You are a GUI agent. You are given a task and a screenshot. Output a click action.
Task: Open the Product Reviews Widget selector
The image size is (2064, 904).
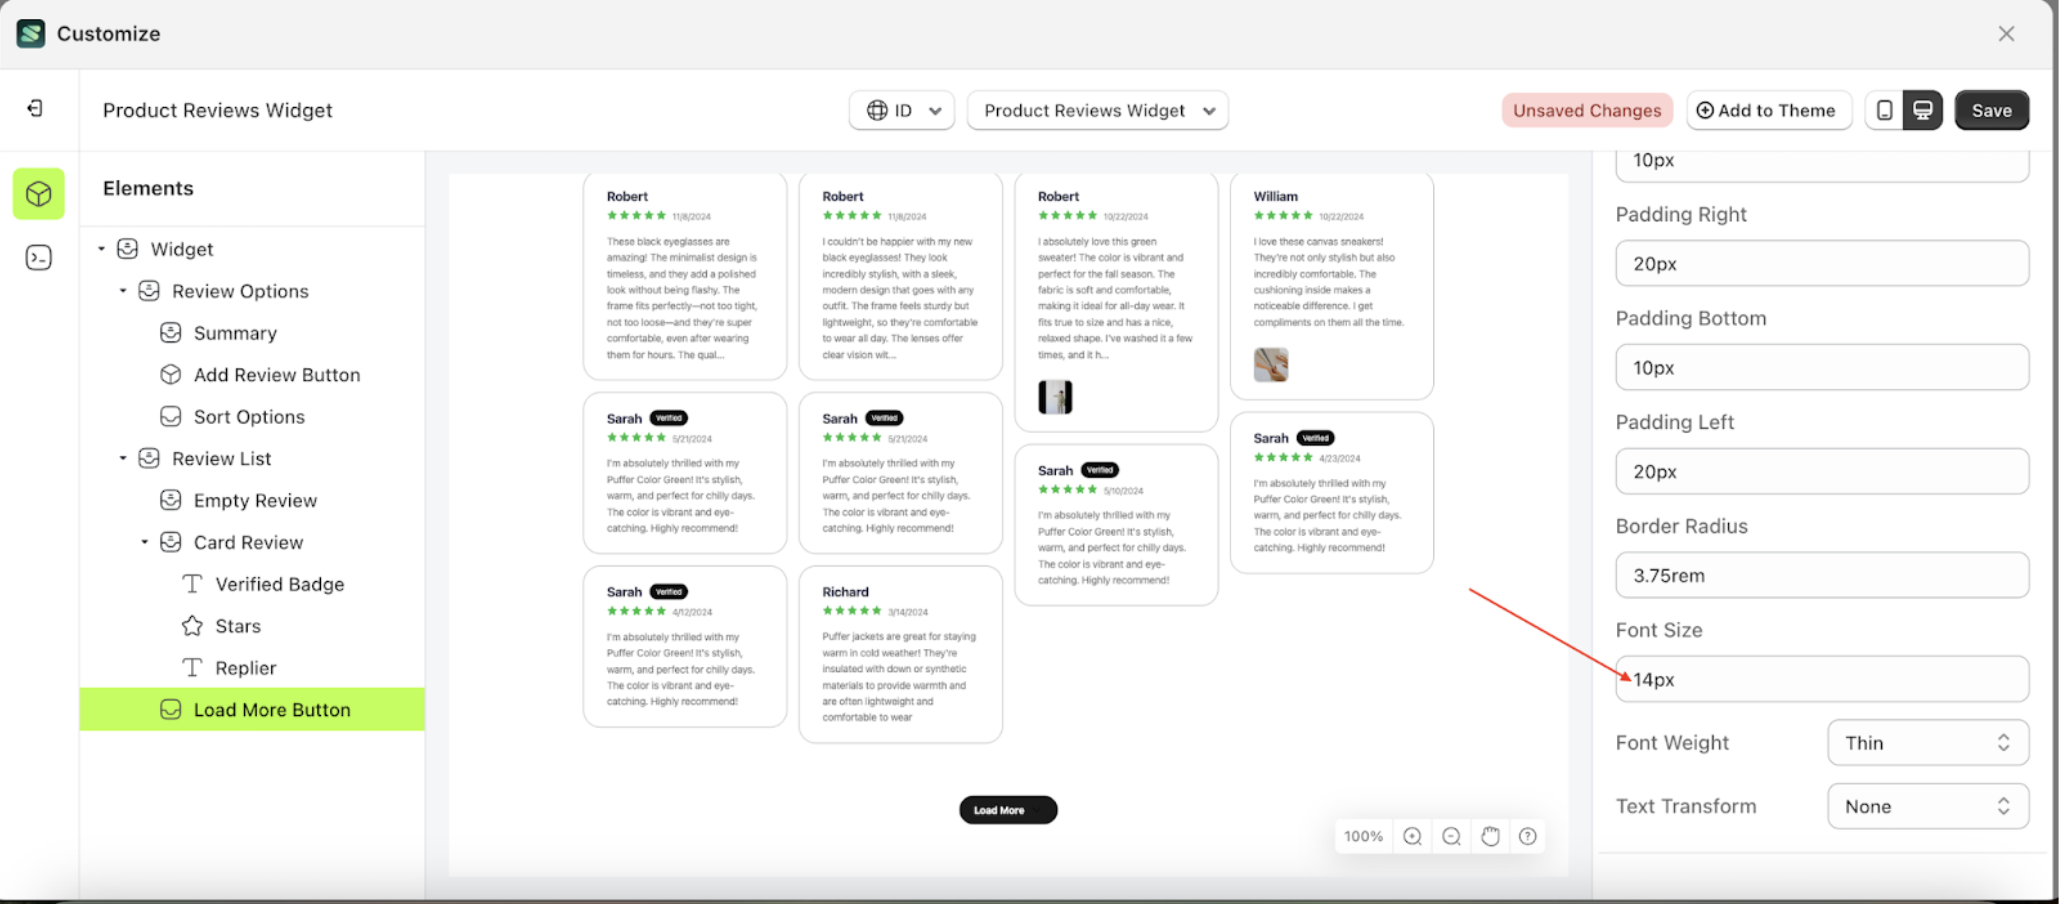click(x=1097, y=110)
